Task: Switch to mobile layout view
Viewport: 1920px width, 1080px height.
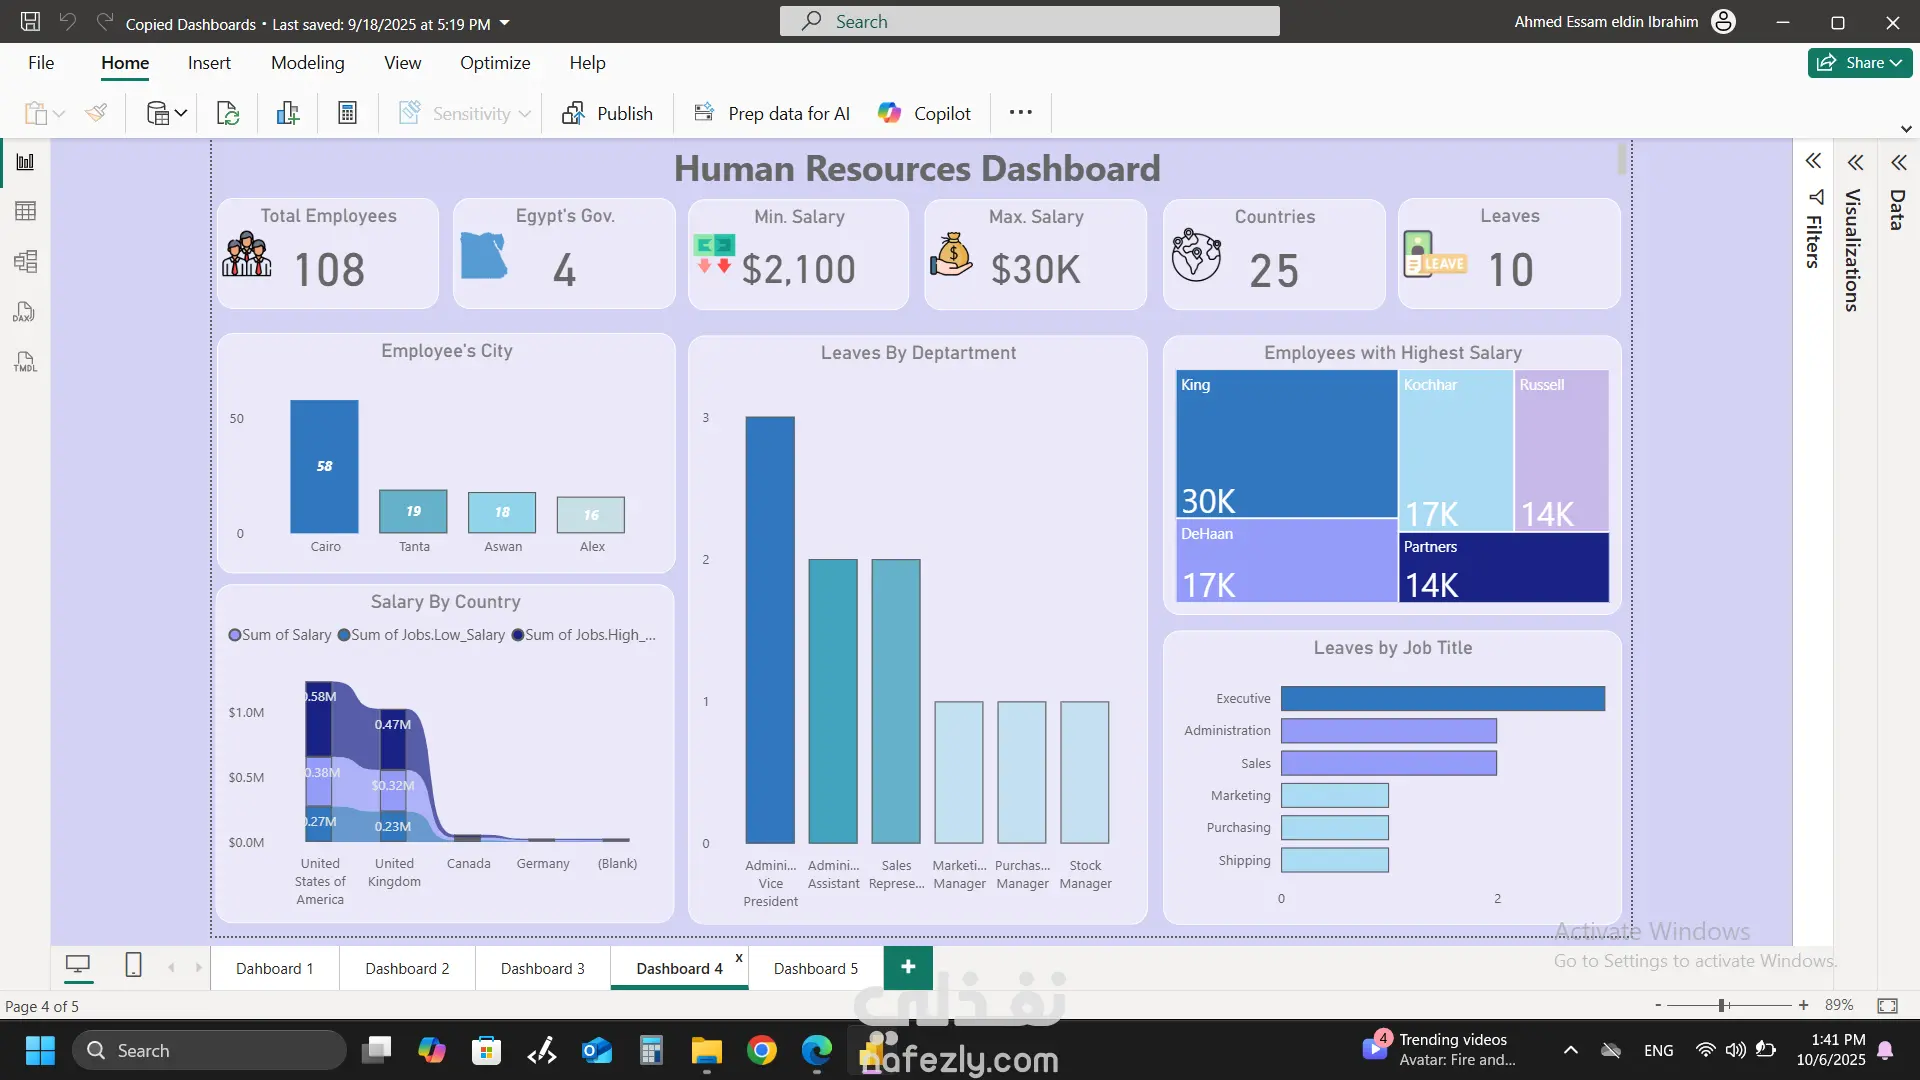Action: coord(133,965)
